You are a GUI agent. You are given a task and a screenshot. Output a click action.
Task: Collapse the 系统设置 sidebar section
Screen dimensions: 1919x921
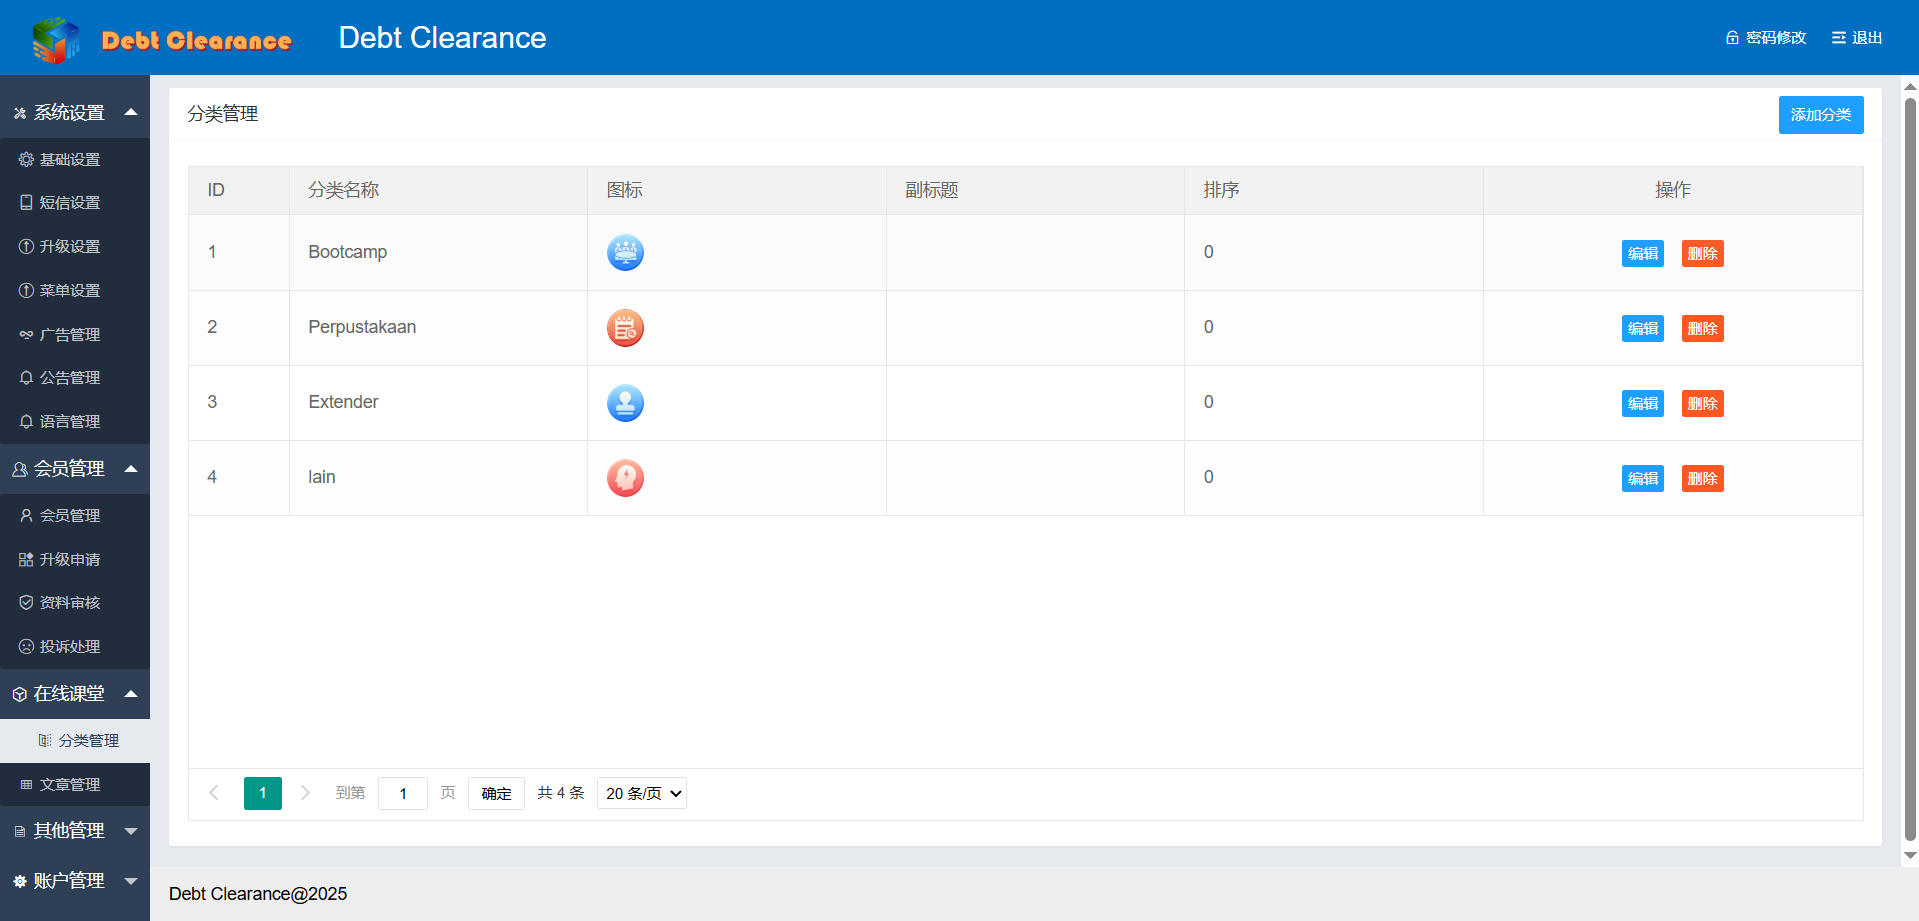131,112
